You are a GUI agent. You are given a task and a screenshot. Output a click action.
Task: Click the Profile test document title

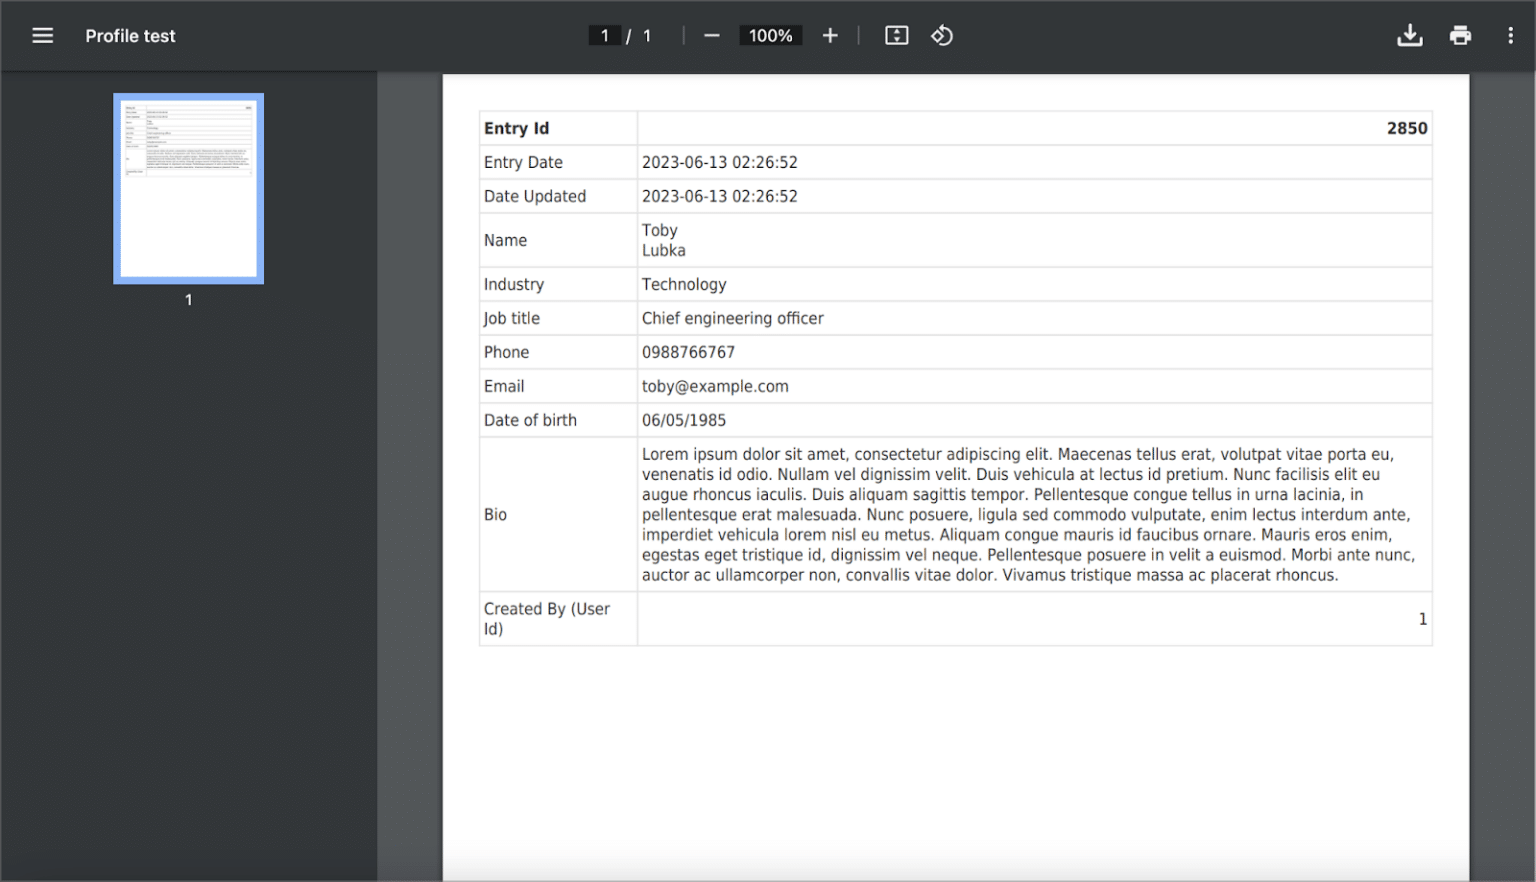click(130, 35)
